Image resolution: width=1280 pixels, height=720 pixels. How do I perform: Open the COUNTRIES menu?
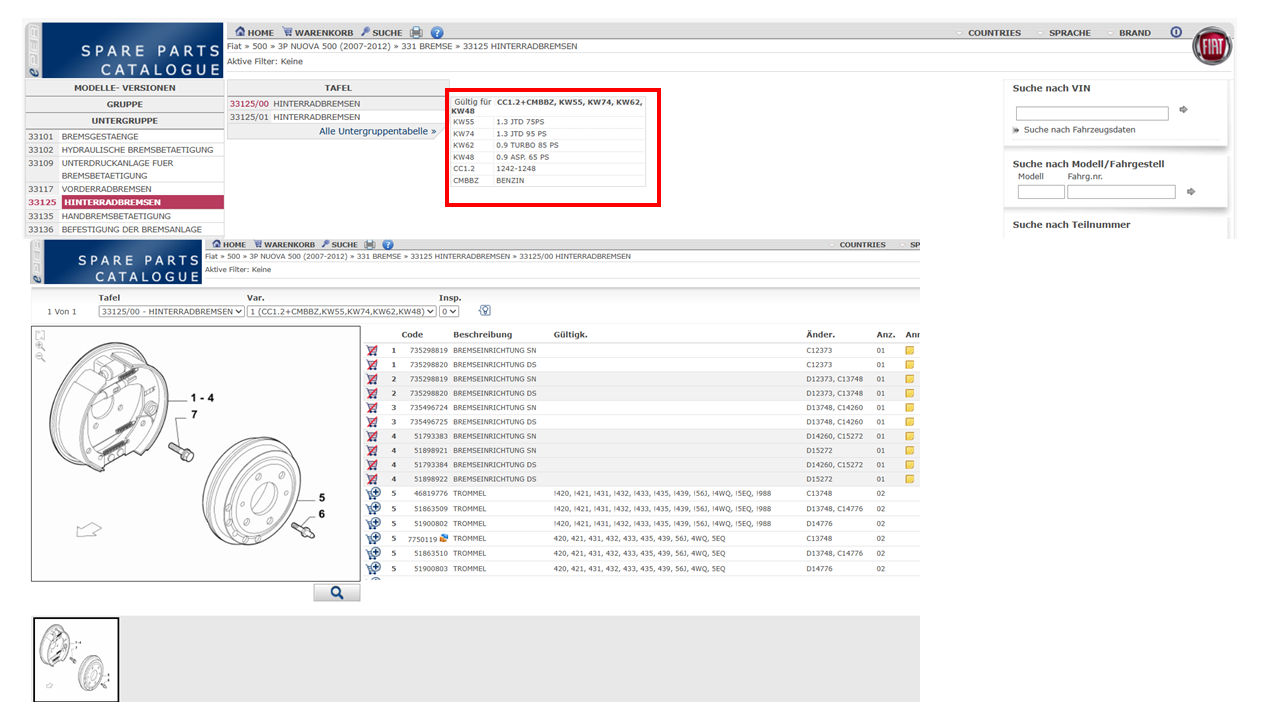coord(994,33)
